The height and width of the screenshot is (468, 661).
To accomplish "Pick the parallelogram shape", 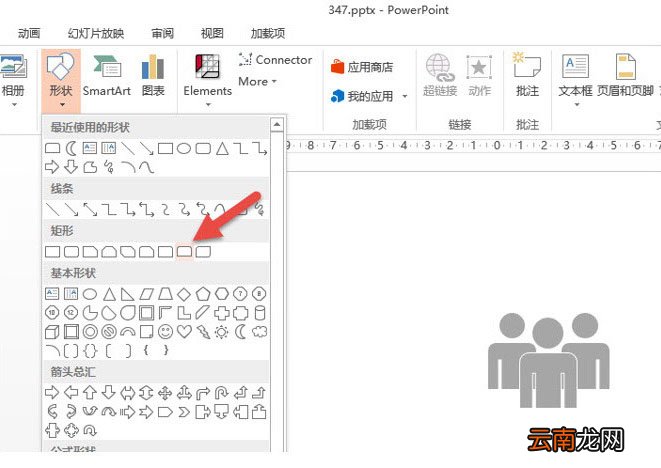I will pos(146,294).
